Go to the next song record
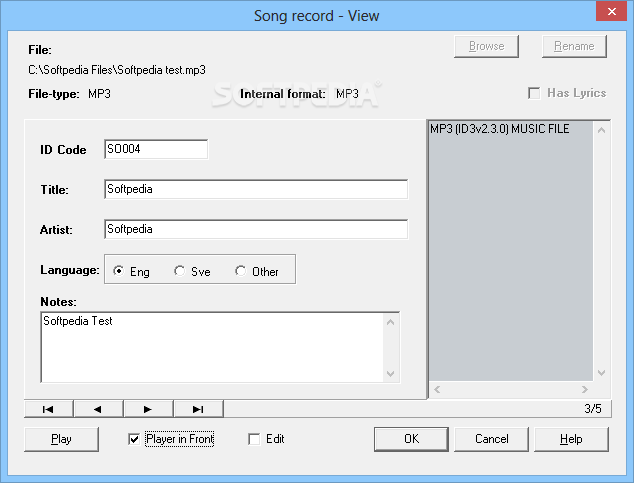 pos(148,409)
